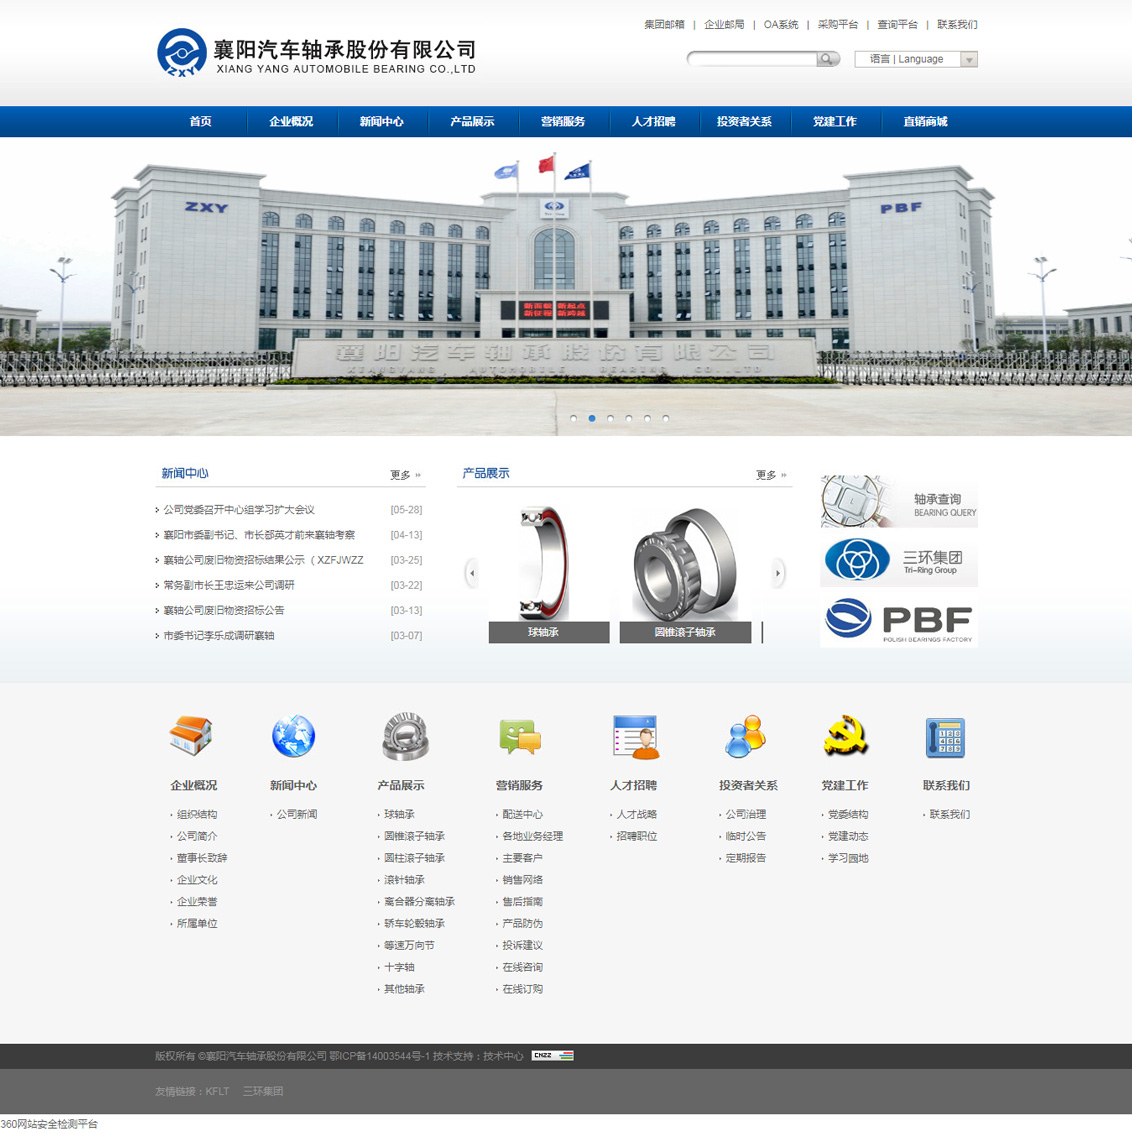Open the 公司党委召开中心组学习扩大会议 news link
1132x1134 pixels.
point(239,510)
